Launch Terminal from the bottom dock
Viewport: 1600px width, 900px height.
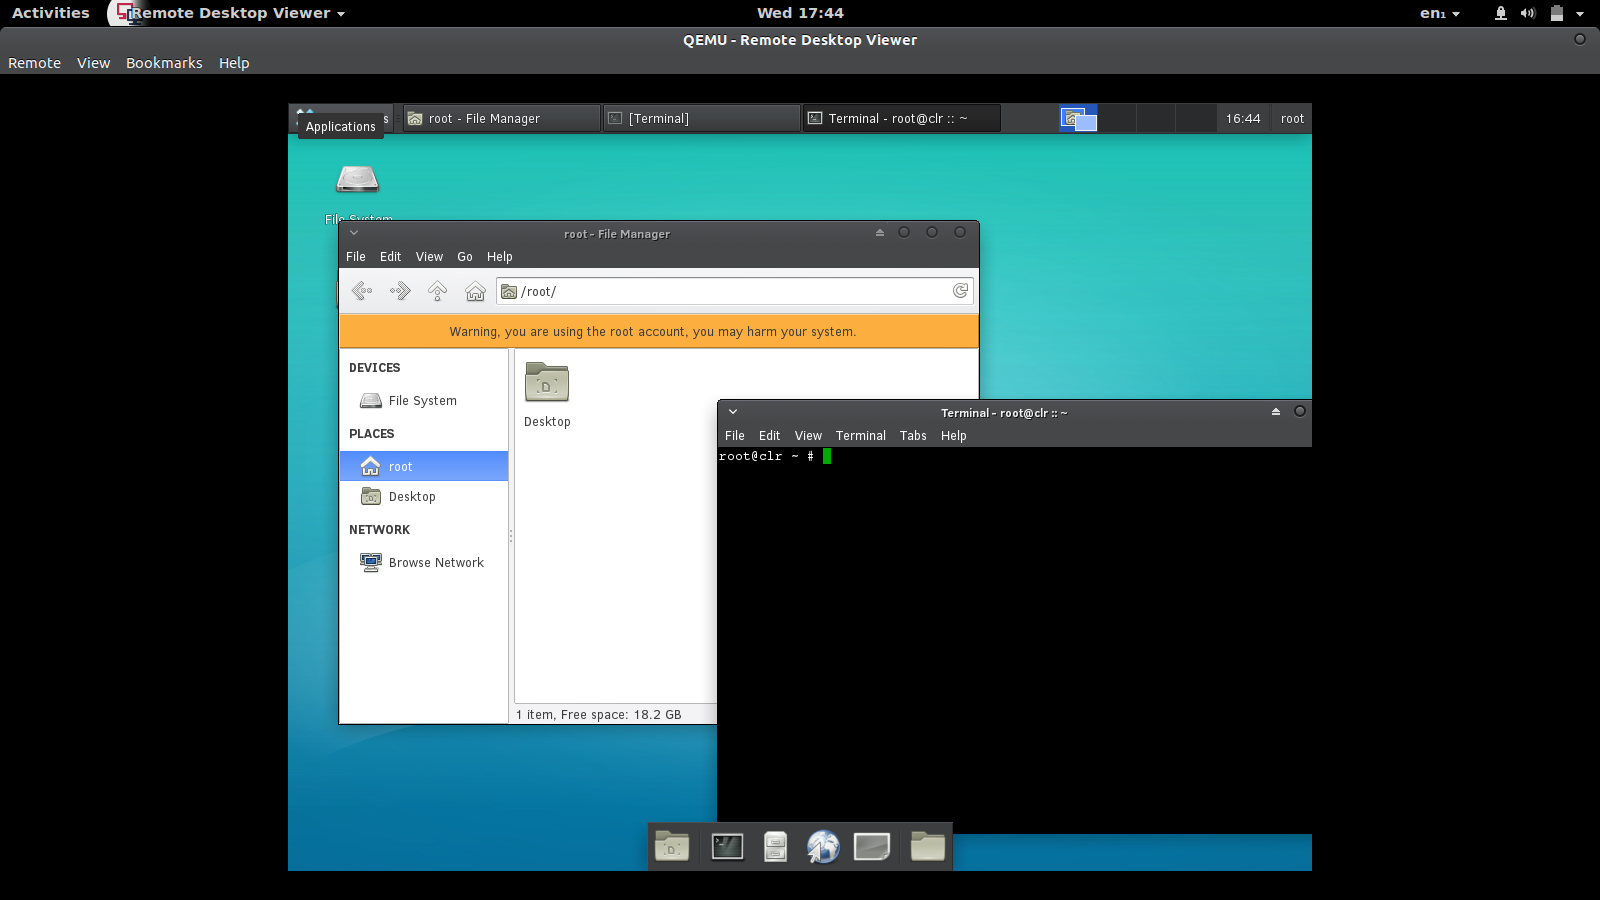click(x=727, y=847)
